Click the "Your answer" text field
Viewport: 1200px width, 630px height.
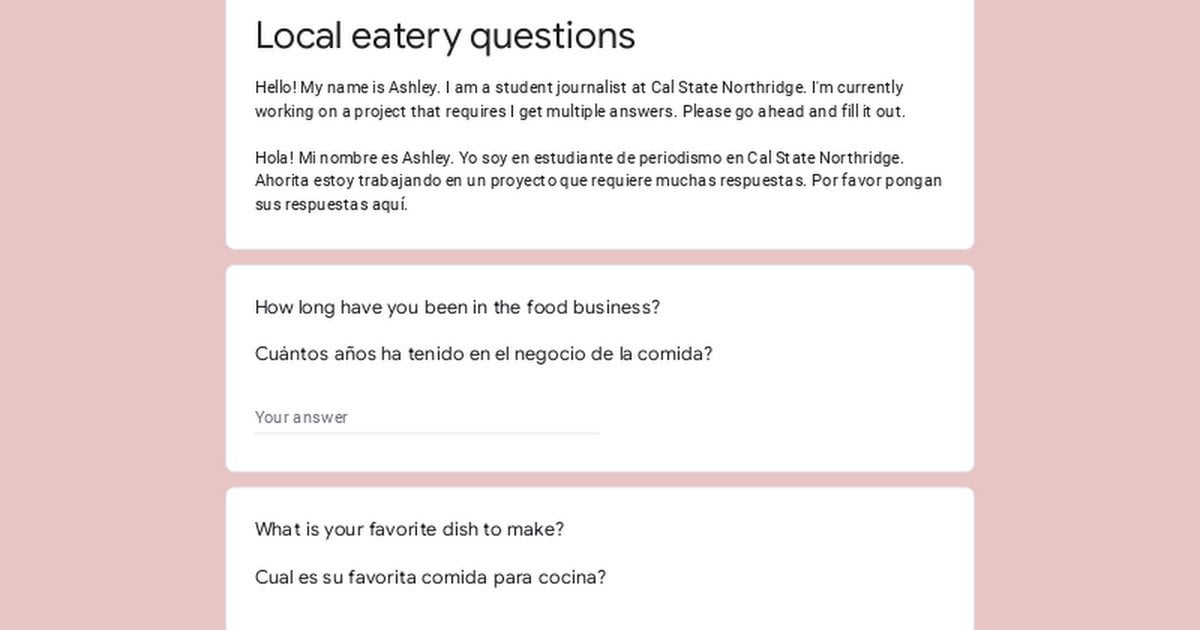(x=426, y=417)
